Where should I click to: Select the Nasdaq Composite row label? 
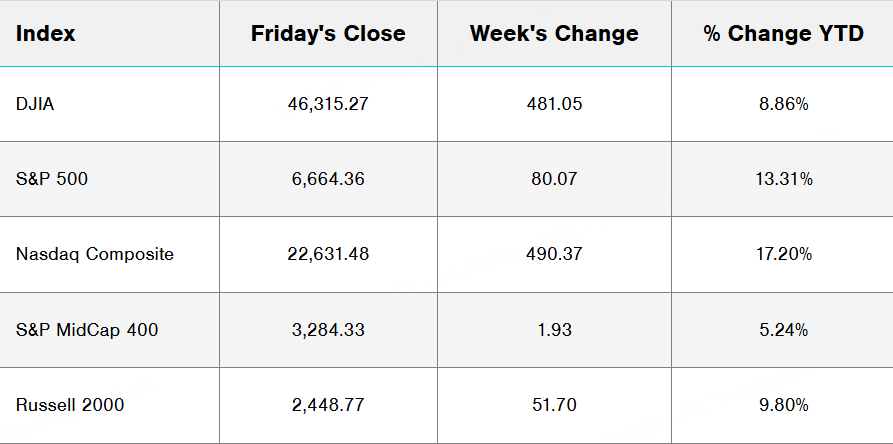95,254
